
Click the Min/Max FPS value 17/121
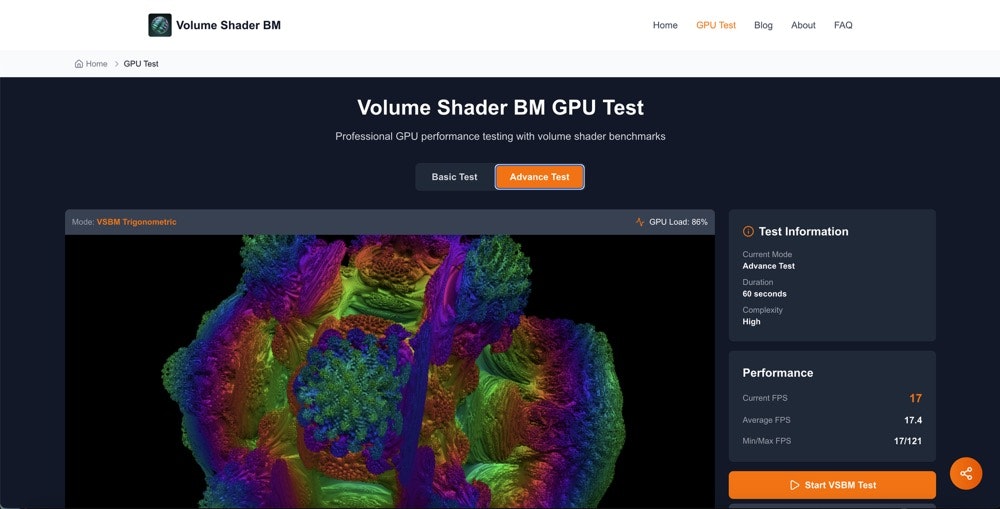click(x=908, y=441)
